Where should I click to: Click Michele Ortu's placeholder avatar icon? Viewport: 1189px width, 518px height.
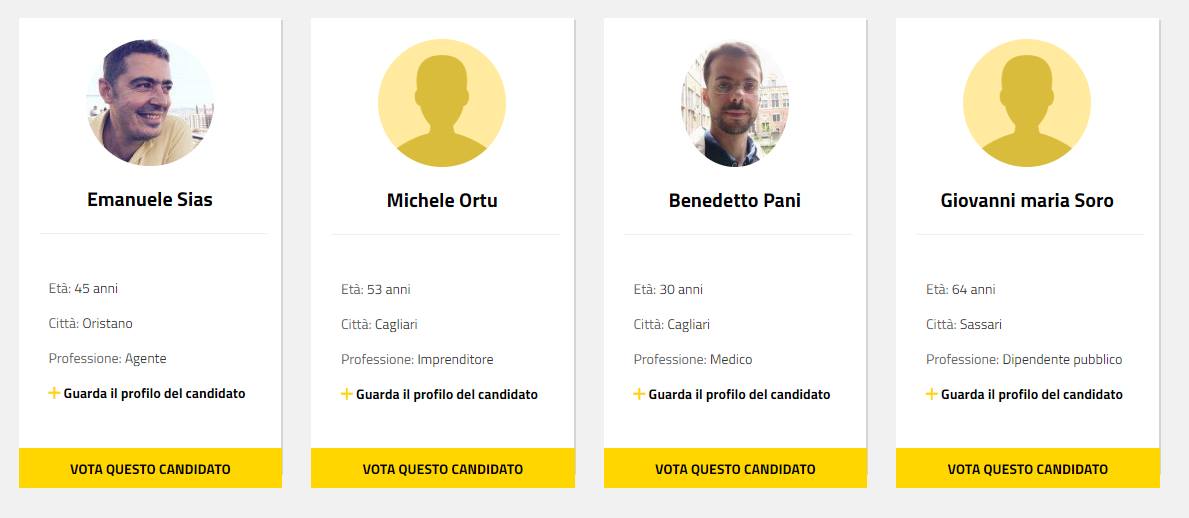click(x=442, y=103)
